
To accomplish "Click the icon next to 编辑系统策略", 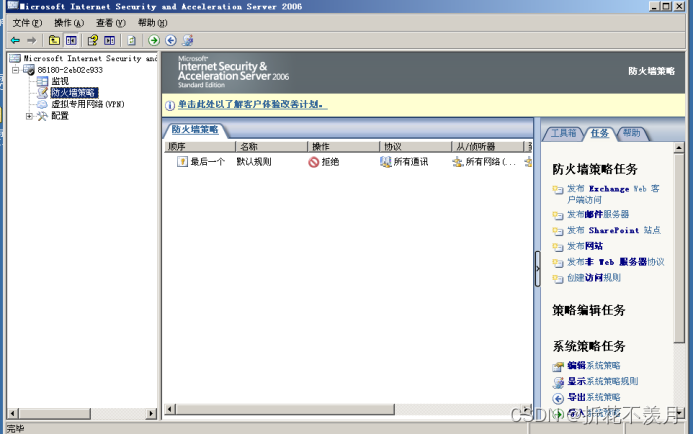I will (558, 366).
